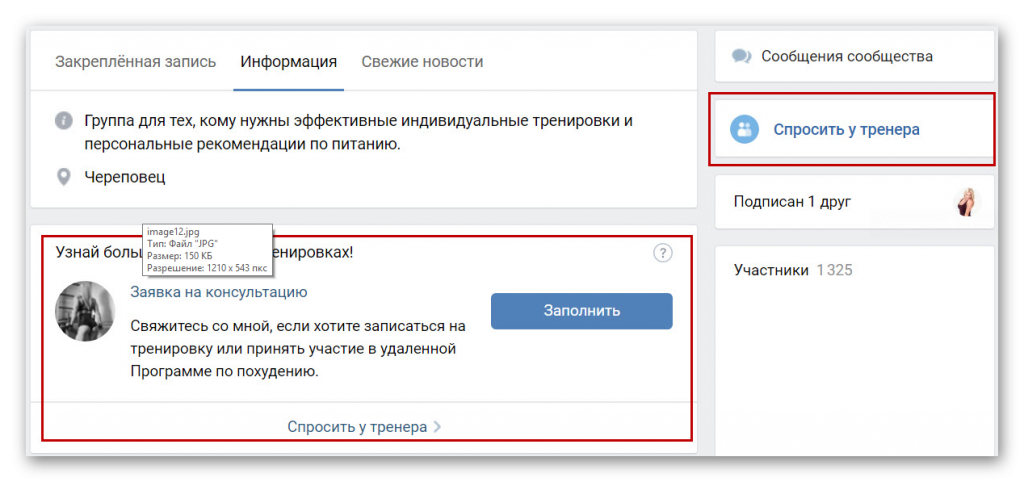Select the Череповец city link

click(x=125, y=177)
